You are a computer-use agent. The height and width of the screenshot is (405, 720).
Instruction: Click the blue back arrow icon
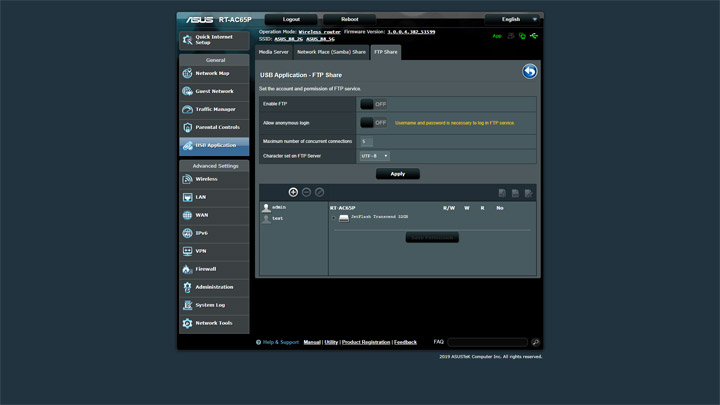click(529, 72)
